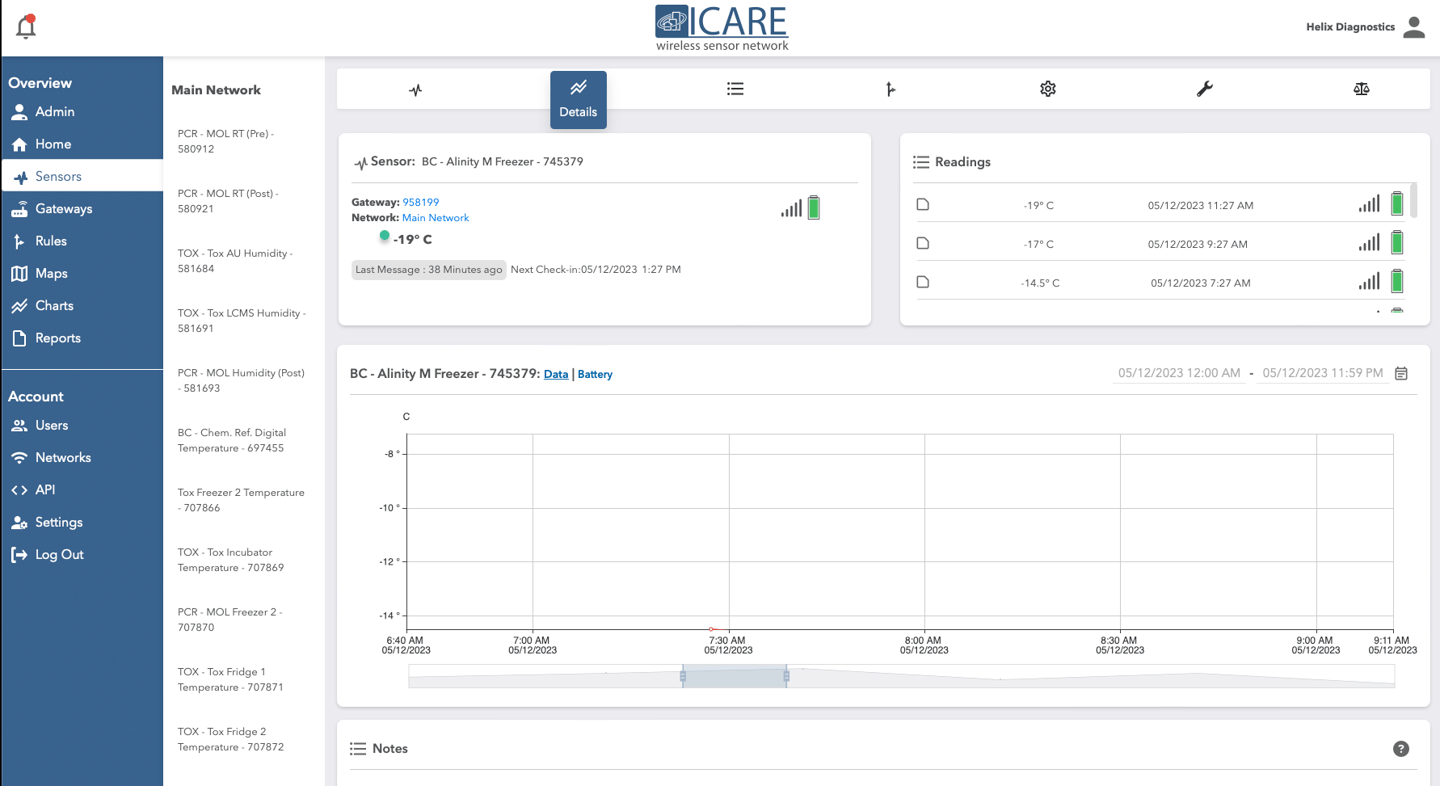Open the readings list tab icon

(x=735, y=89)
